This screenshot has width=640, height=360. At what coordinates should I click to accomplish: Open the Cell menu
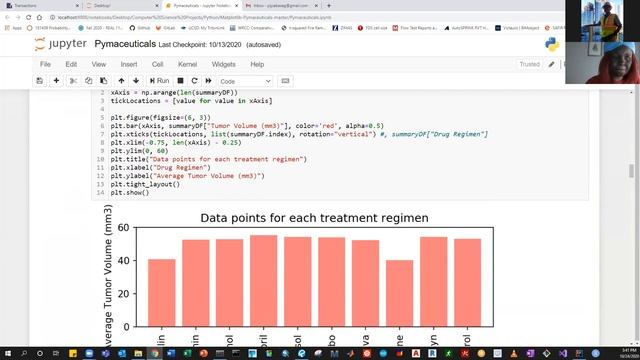point(158,64)
